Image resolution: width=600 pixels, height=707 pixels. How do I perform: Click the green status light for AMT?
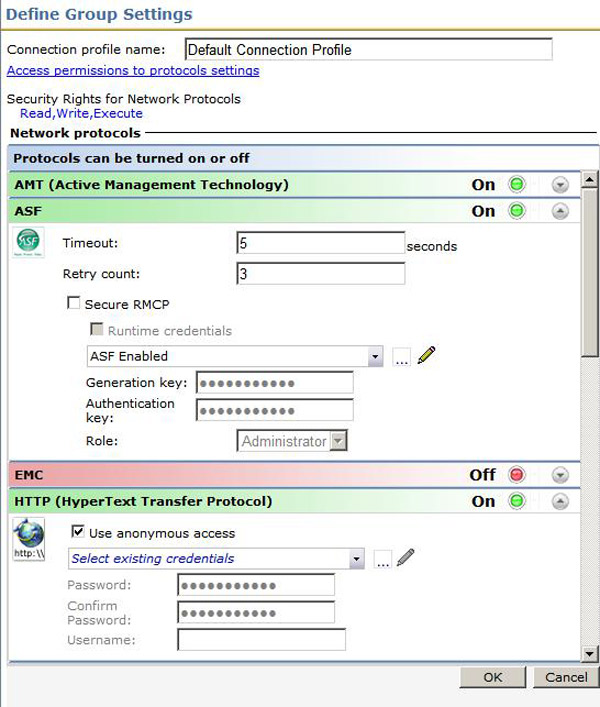pyautogui.click(x=517, y=185)
